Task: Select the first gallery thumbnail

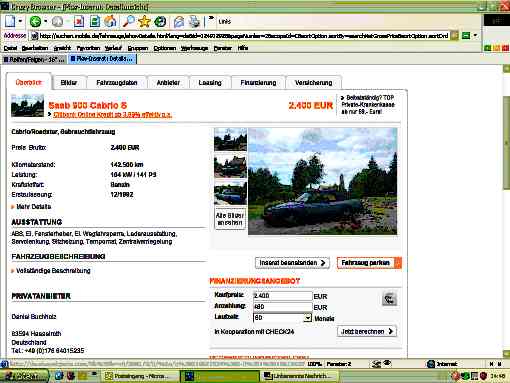Action: point(230,139)
